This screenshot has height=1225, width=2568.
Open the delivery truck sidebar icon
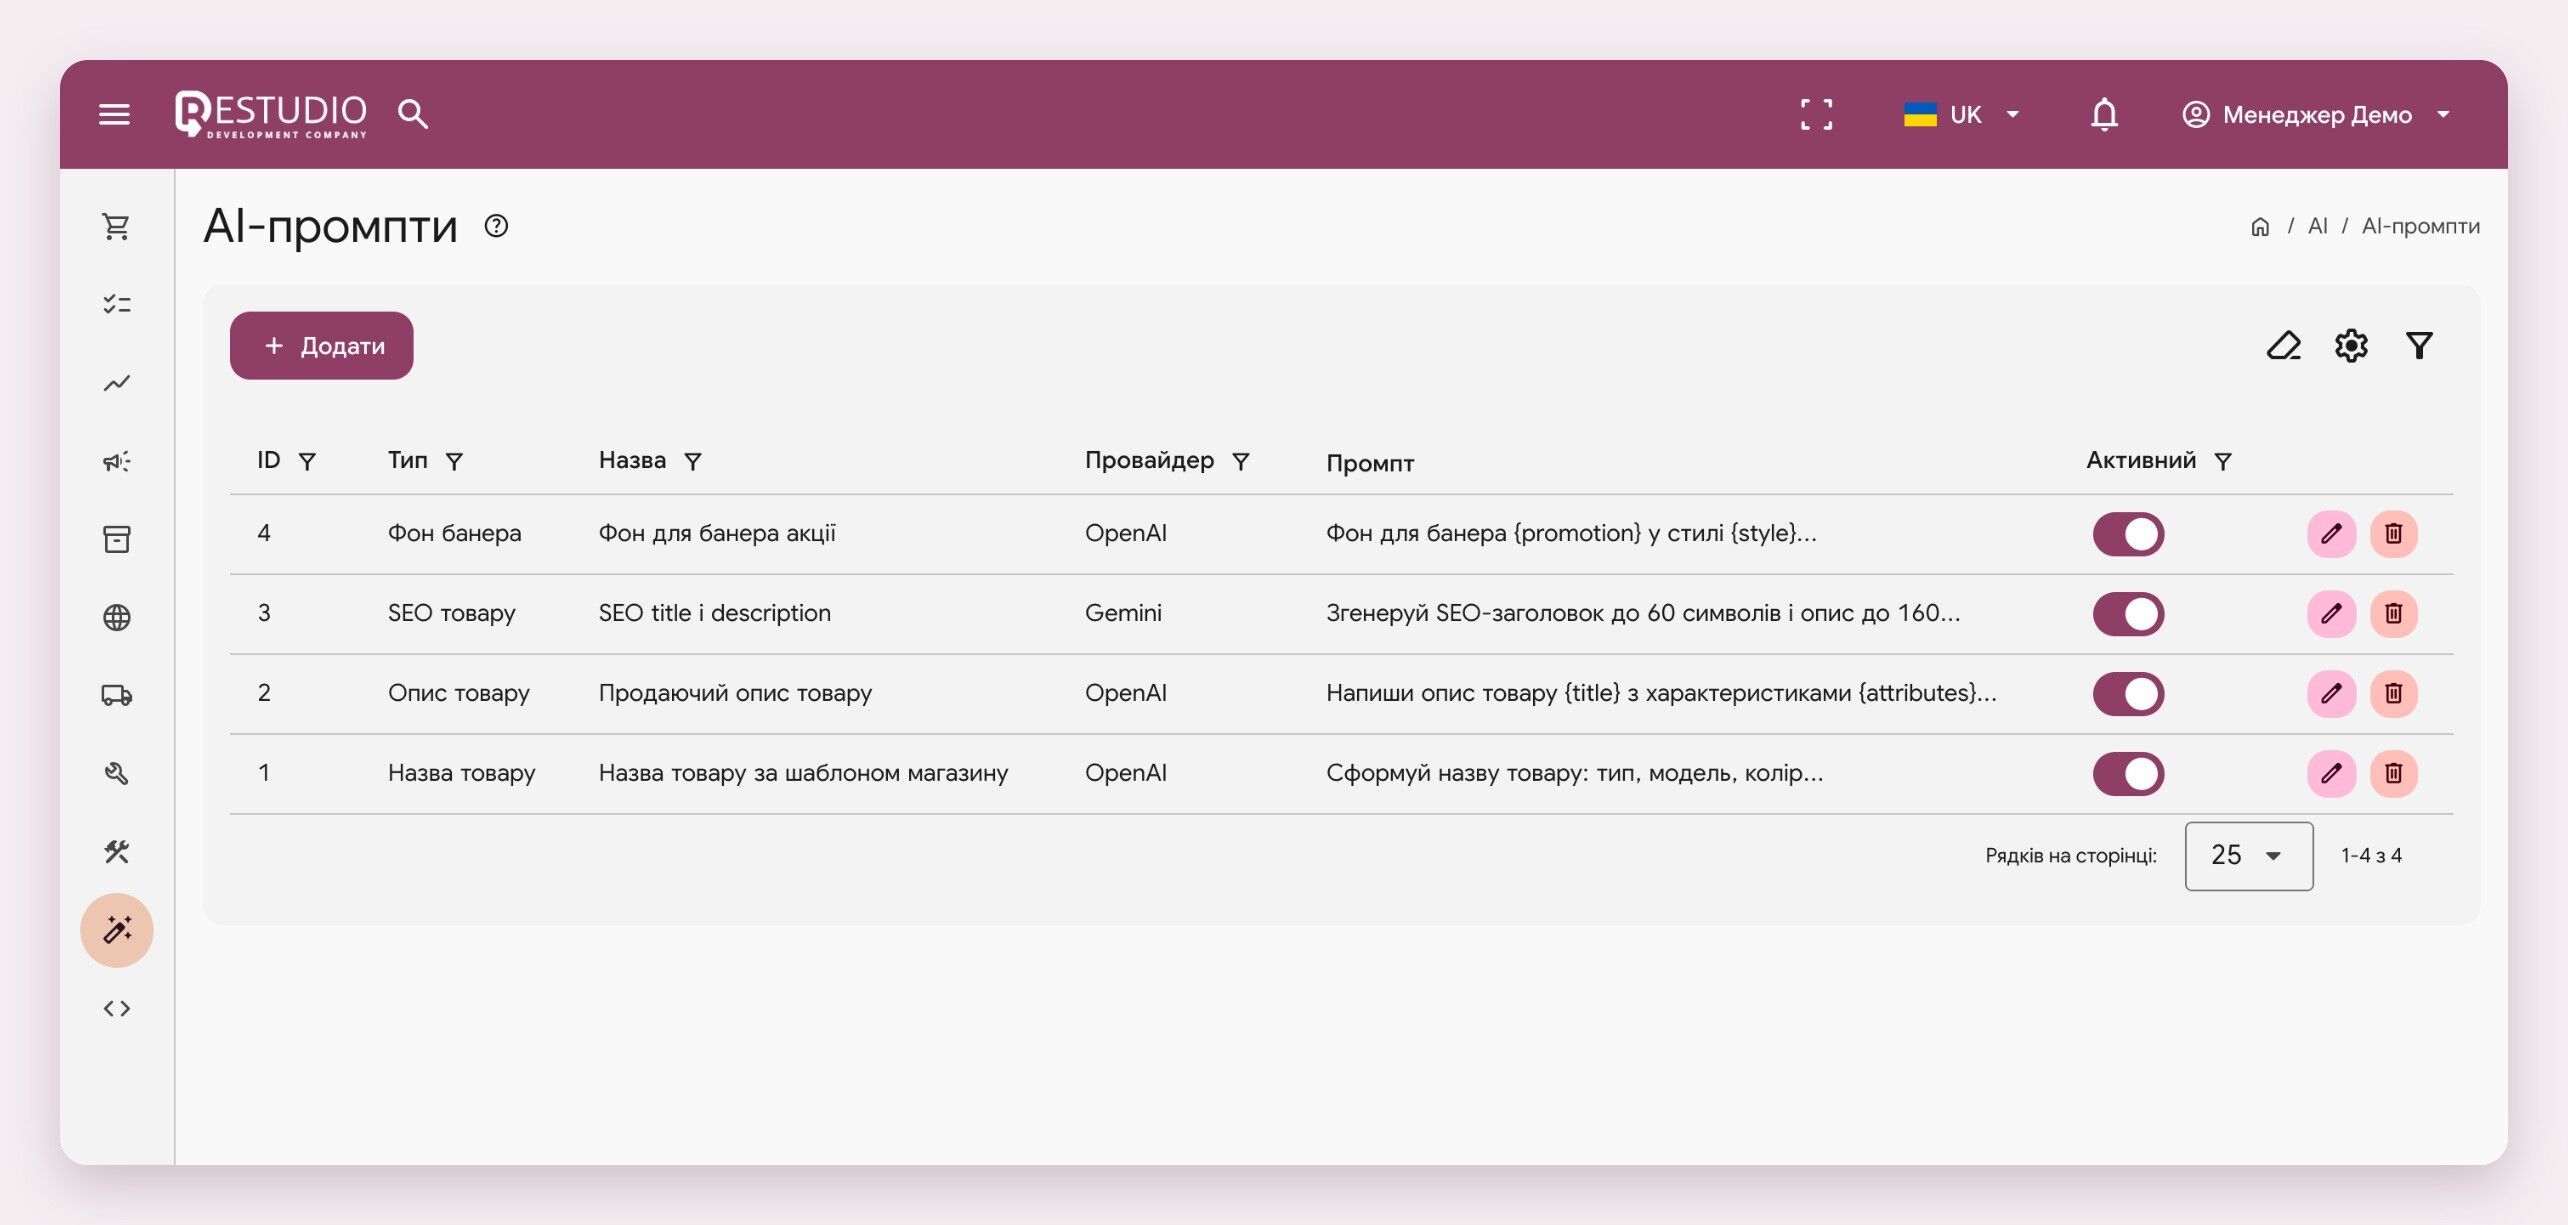117,695
